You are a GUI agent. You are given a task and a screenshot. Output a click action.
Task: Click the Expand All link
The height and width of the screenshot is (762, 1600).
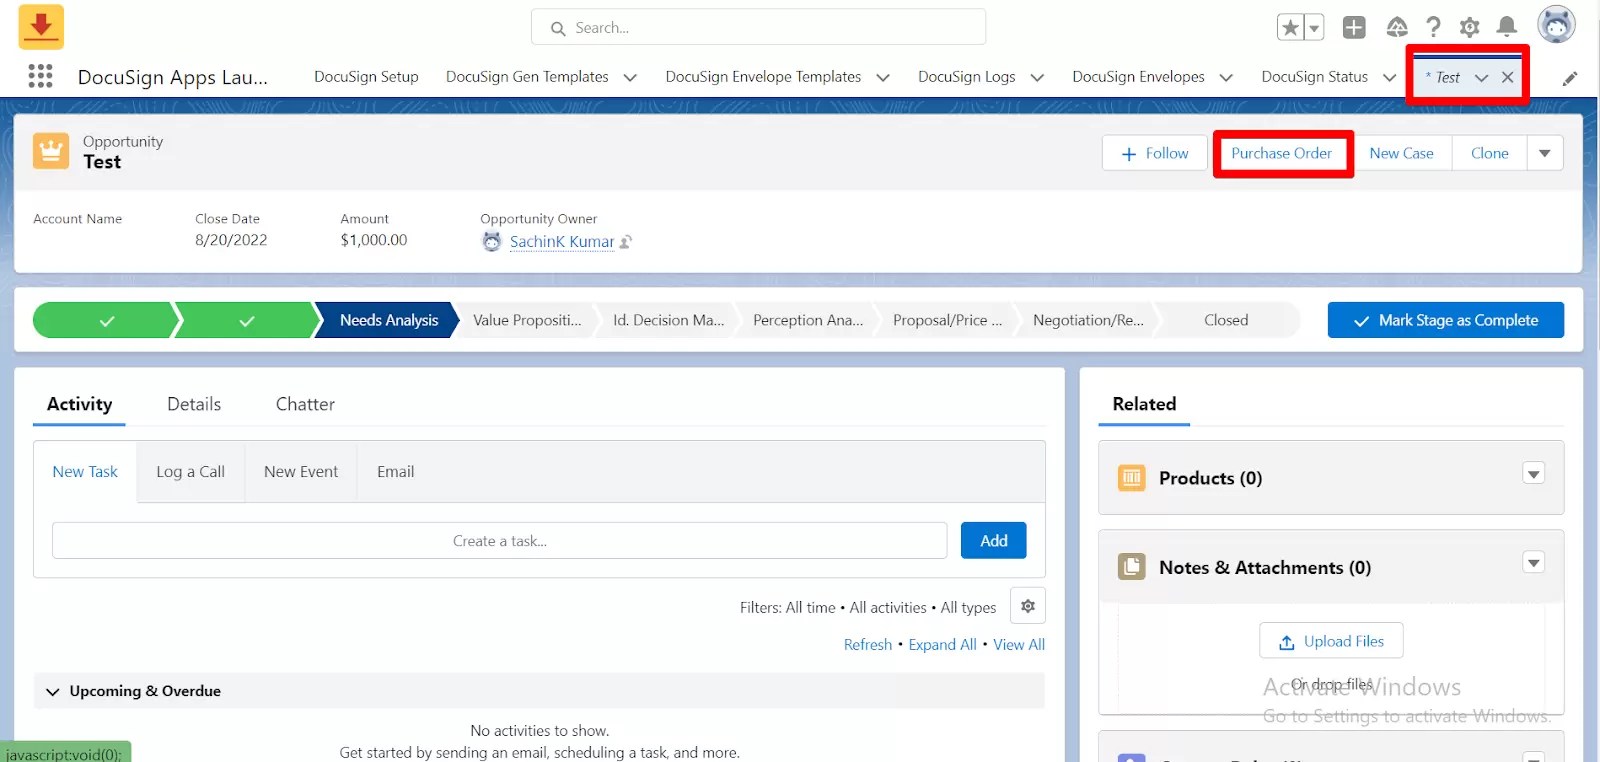942,645
